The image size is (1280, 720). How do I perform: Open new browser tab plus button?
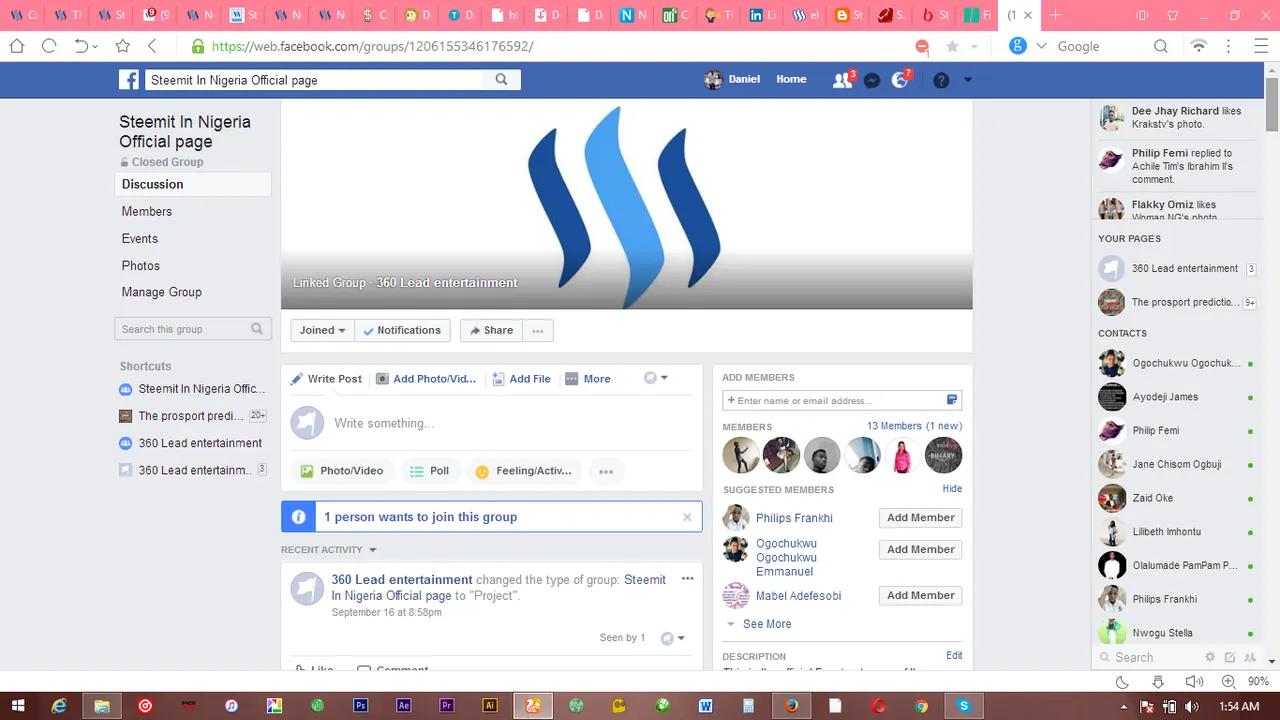point(1055,15)
